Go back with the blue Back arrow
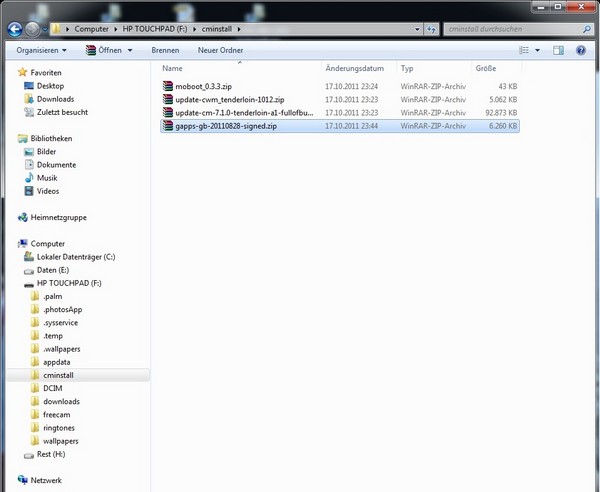Viewport: 600px width, 492px height. [15, 29]
